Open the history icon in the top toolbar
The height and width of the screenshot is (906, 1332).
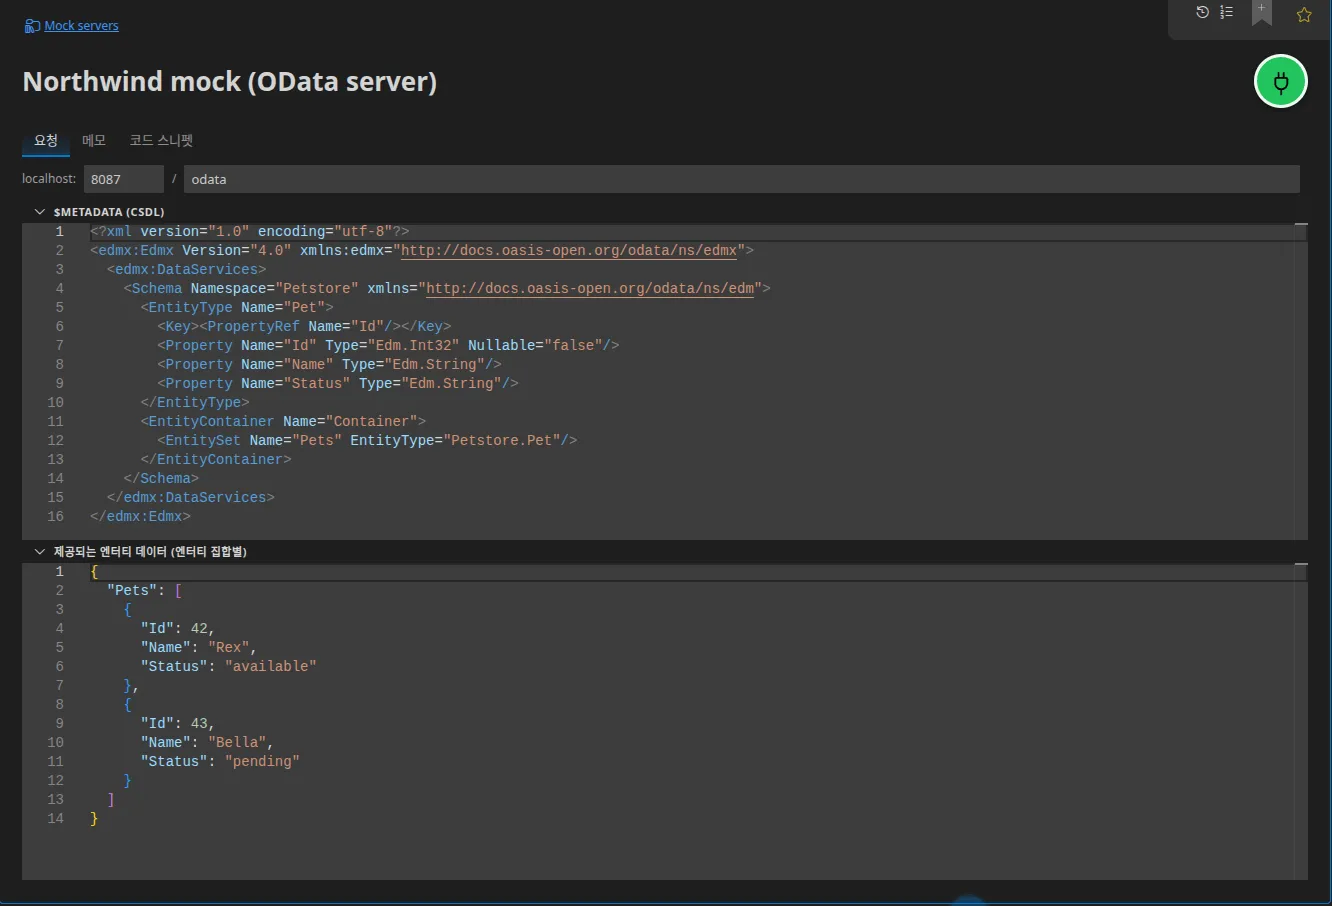click(1203, 12)
